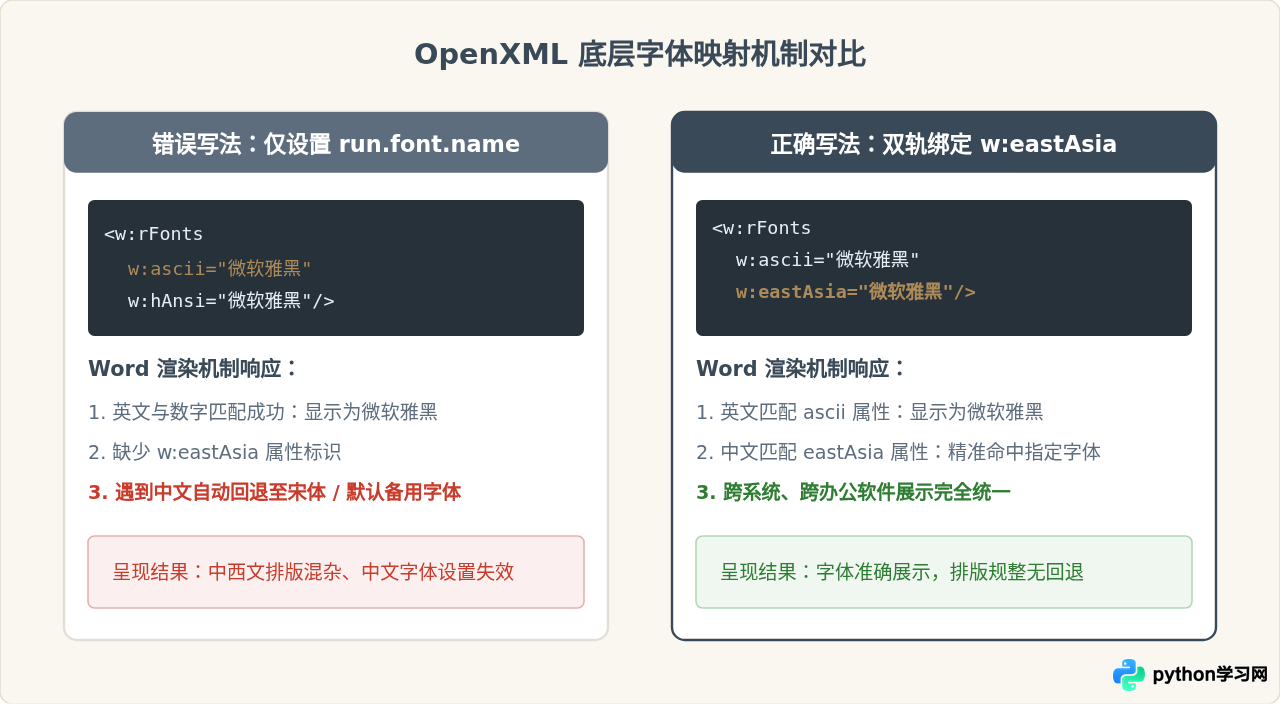The height and width of the screenshot is (704, 1280).
Task: Click "1. 英文匹配 ascii 属性：显示为微软雅黑"
Action: click(x=870, y=412)
